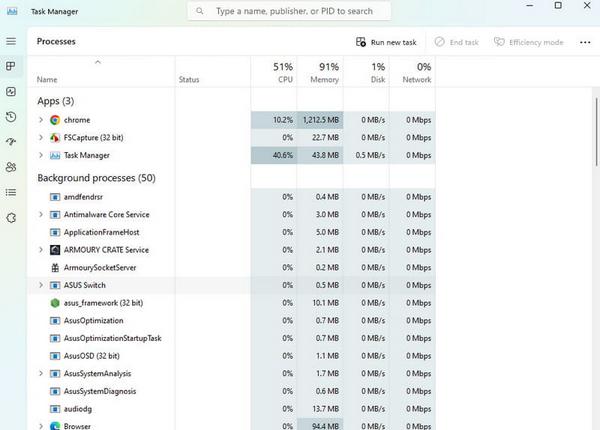Screen dimensions: 600x430
Task: Open Startup apps page in sidebar
Action: point(11,142)
